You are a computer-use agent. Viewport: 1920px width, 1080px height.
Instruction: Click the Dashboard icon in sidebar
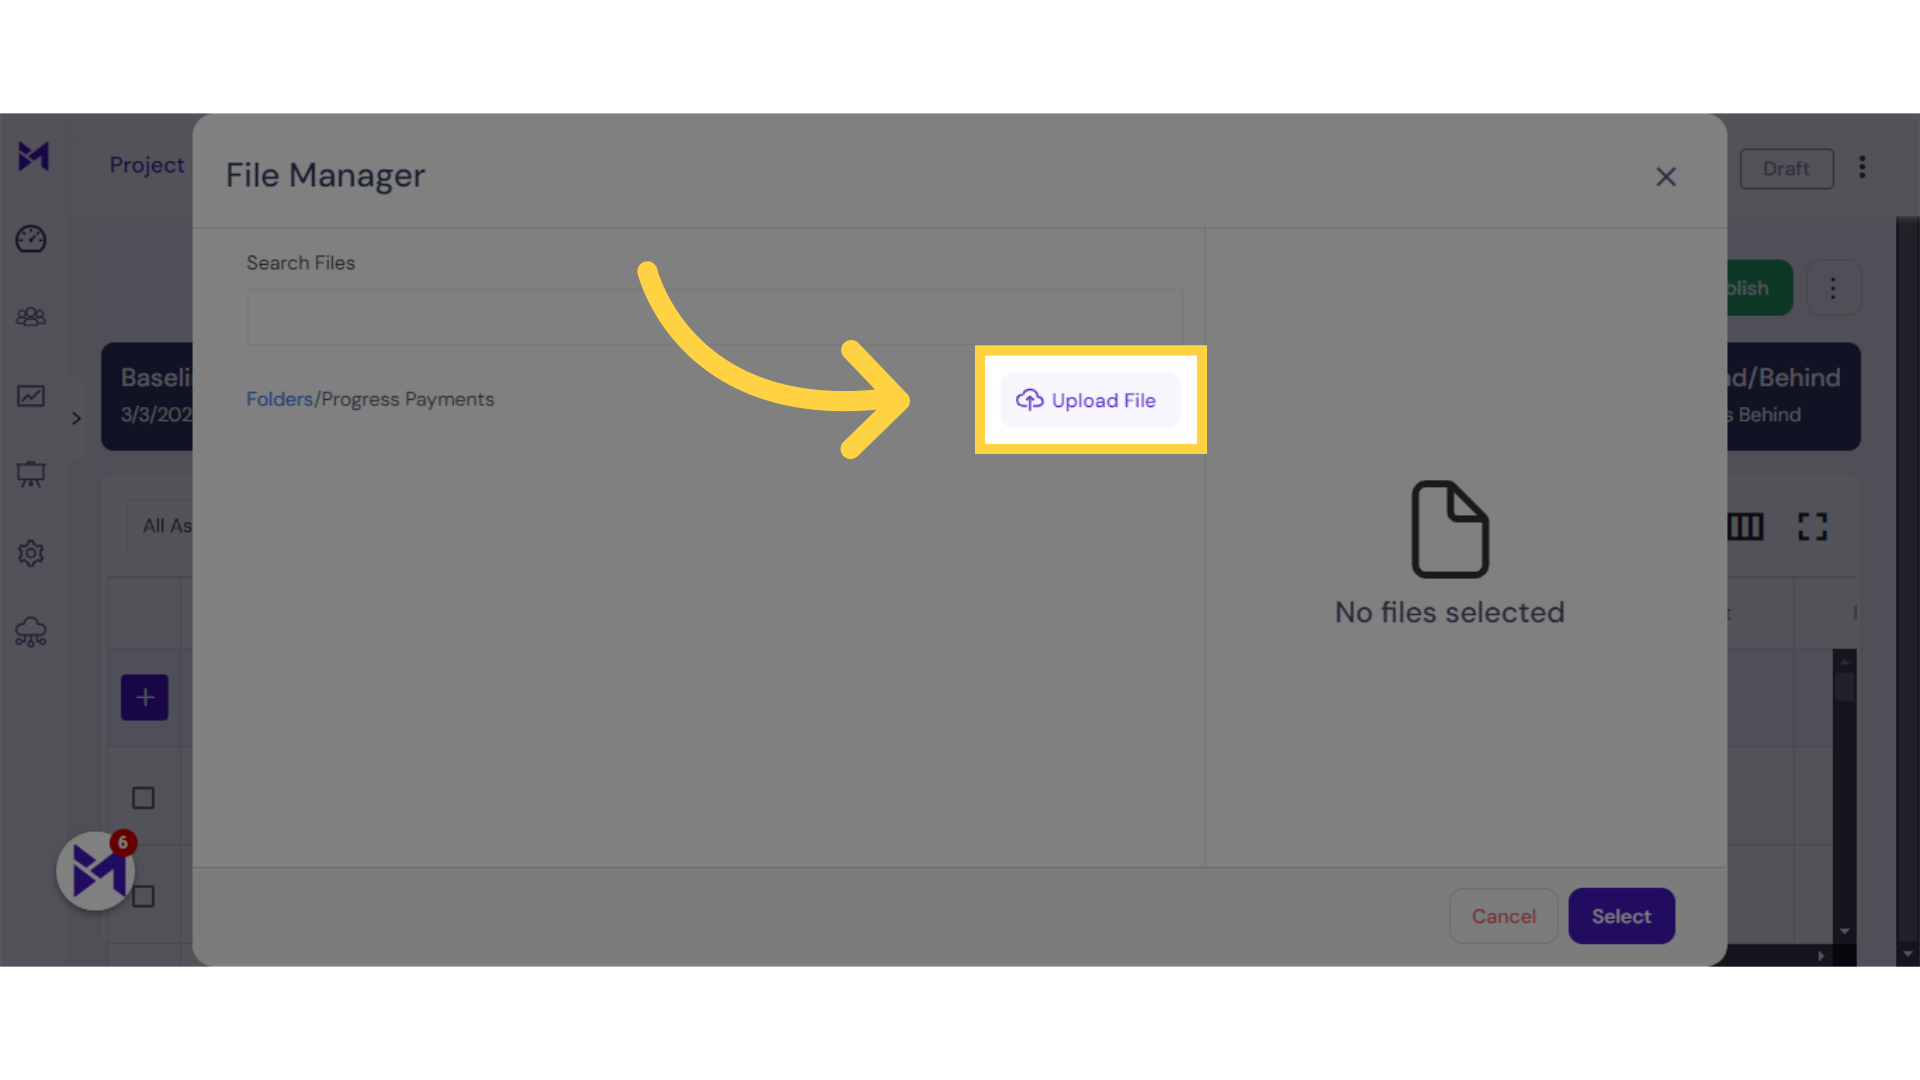32,239
